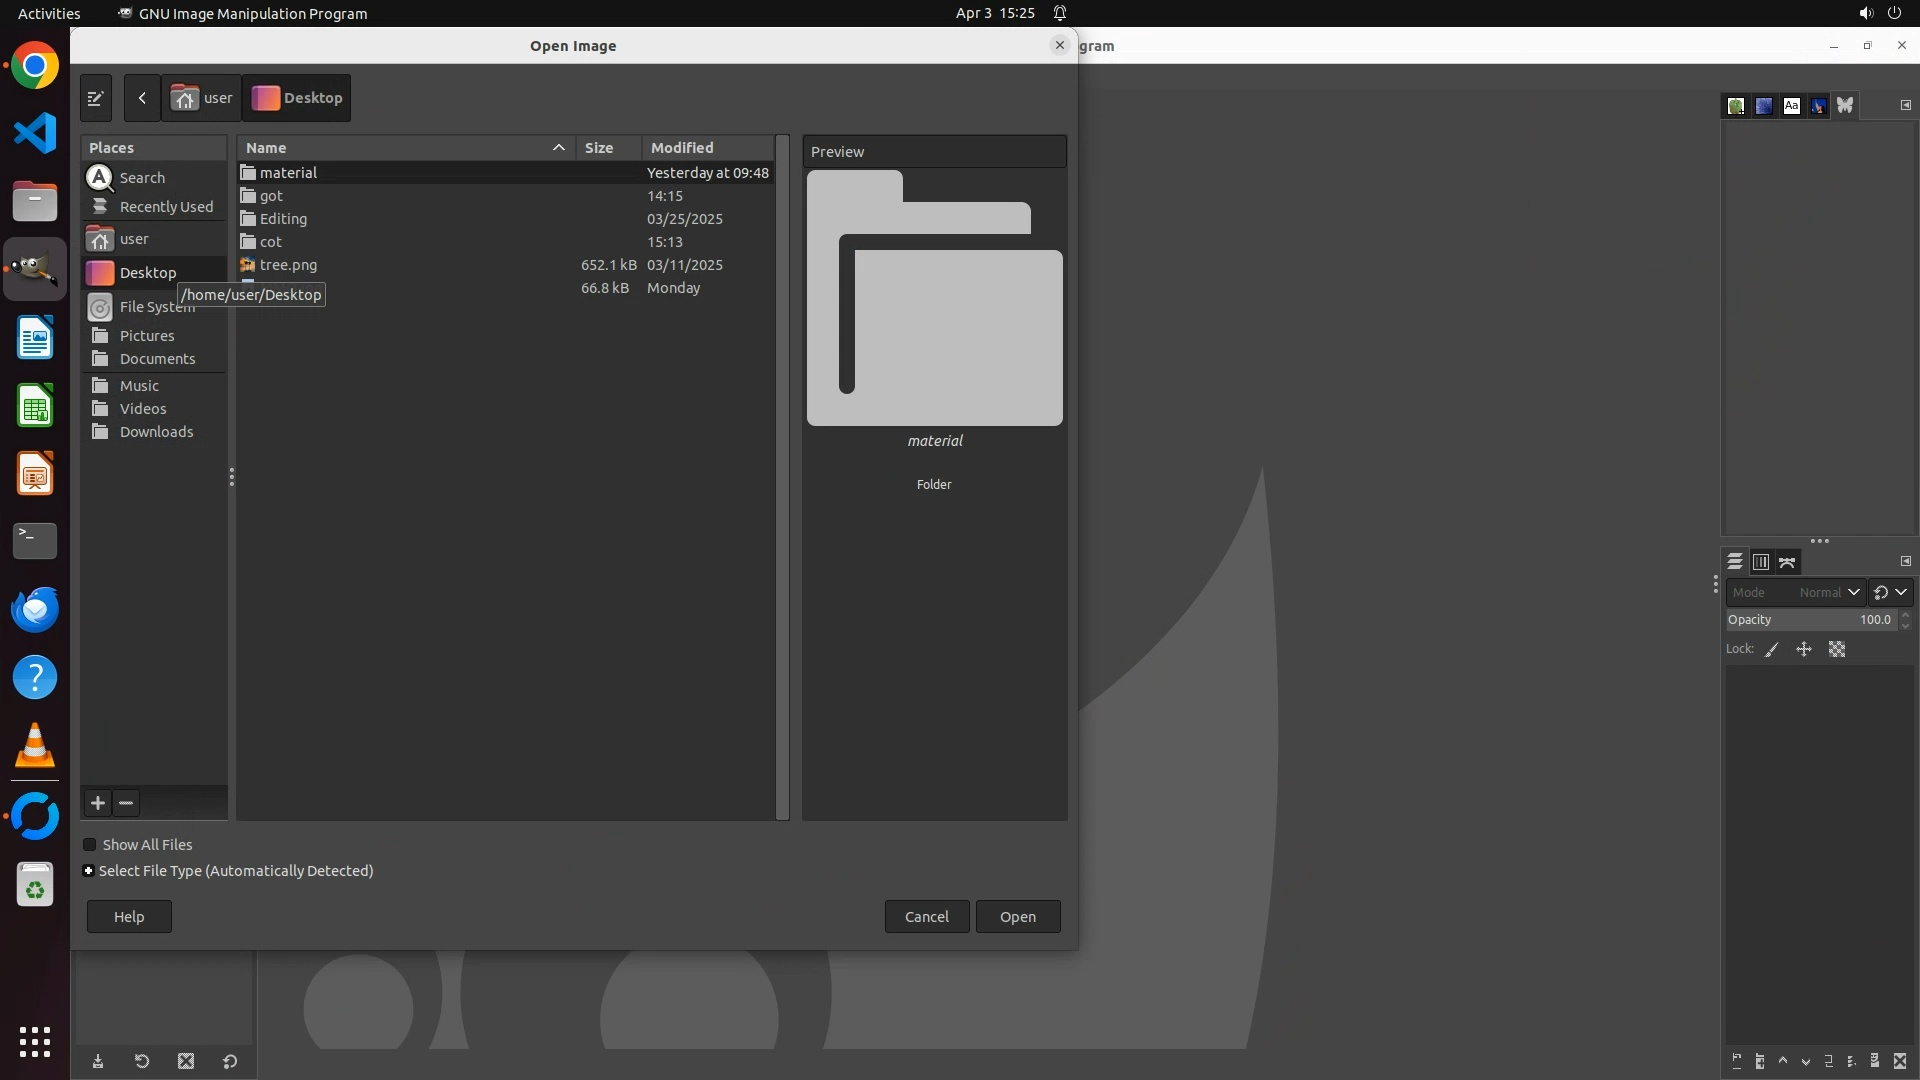Expand Select File Type section

click(89, 871)
